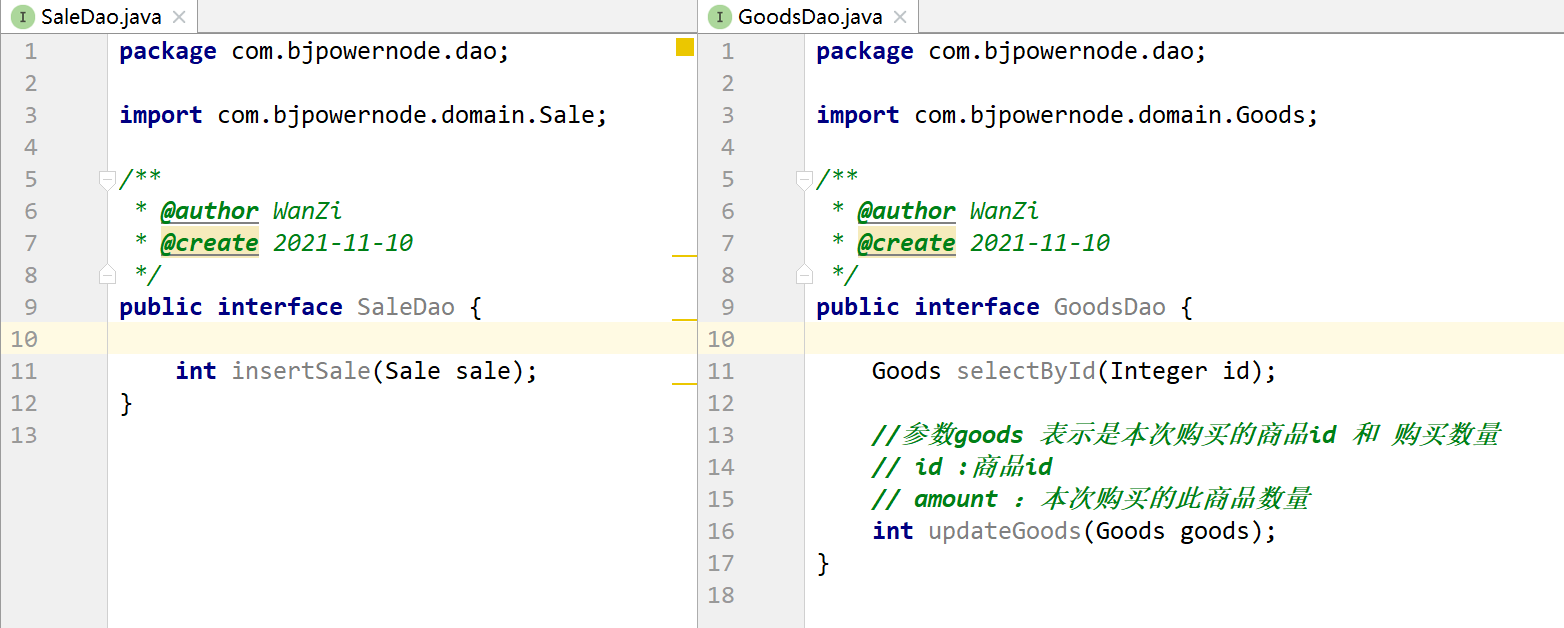Click @create tag in SaleDao.java
The width and height of the screenshot is (1564, 628).
[210, 243]
